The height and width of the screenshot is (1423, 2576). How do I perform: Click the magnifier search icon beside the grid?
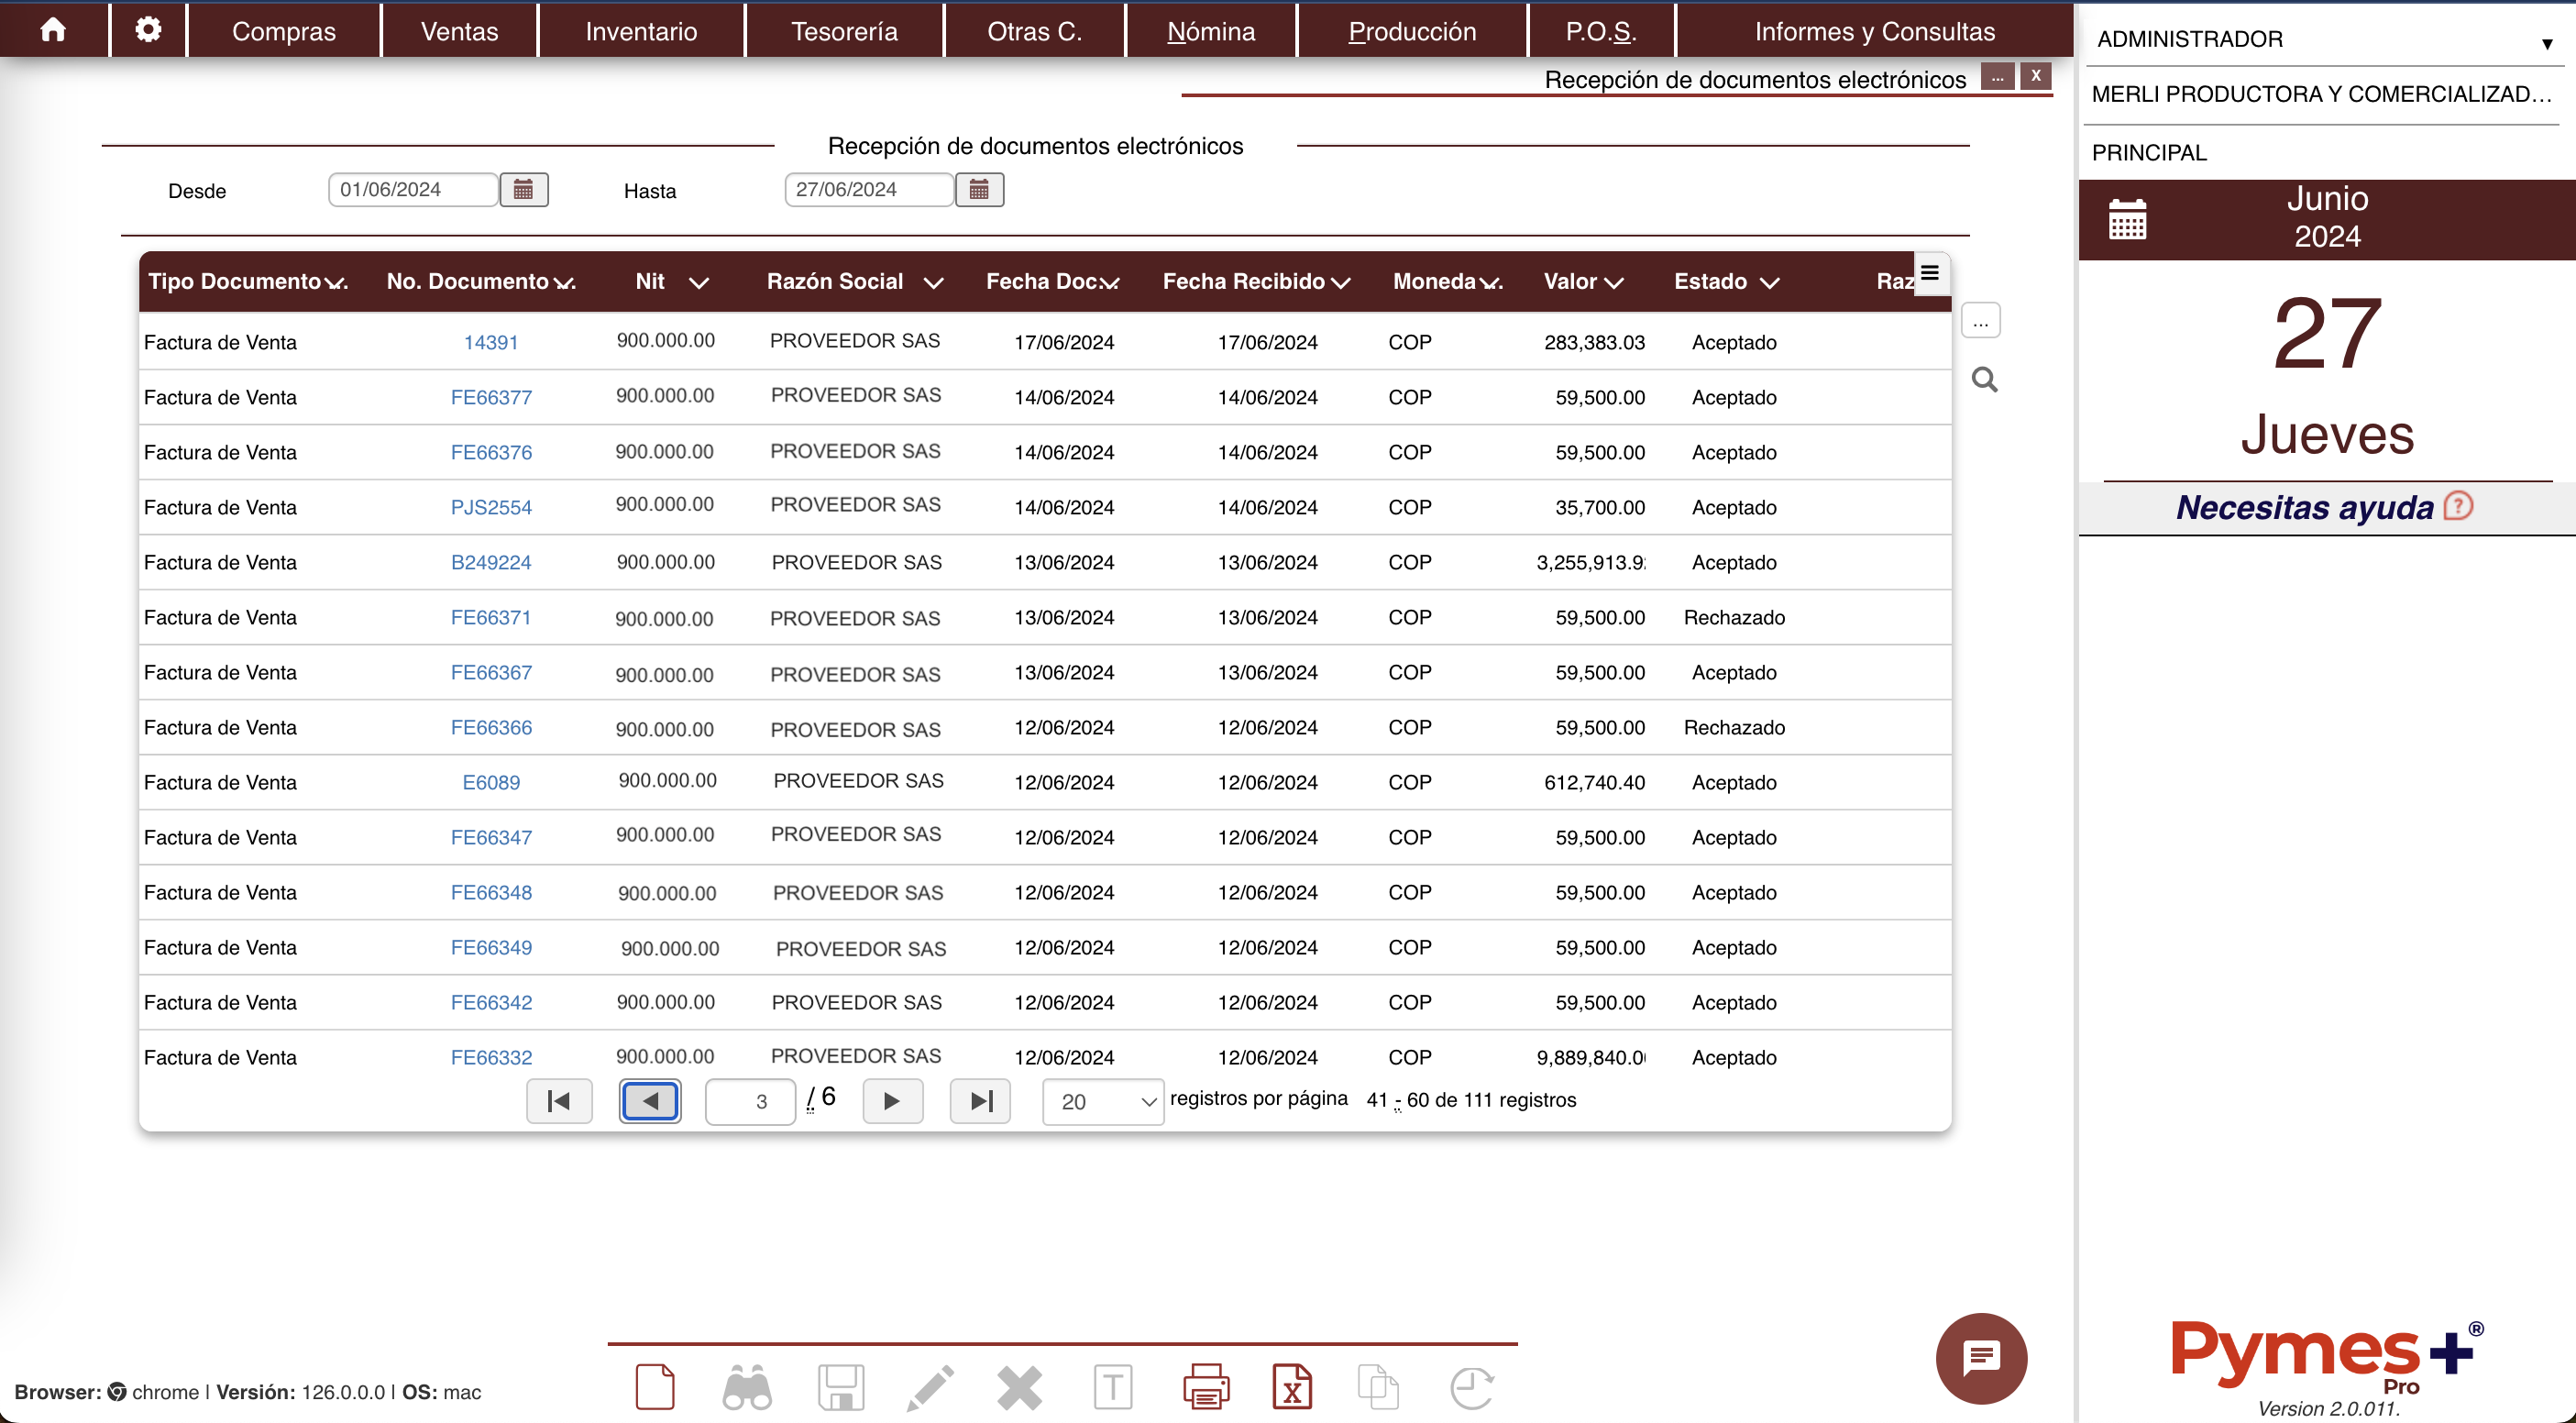pos(1984,379)
